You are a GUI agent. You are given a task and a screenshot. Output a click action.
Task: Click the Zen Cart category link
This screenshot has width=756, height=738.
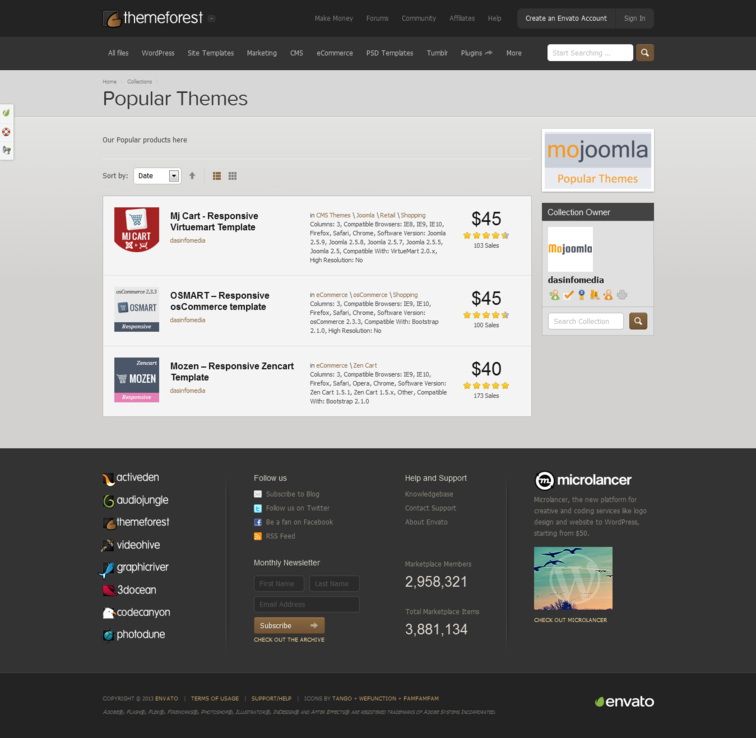[365, 365]
